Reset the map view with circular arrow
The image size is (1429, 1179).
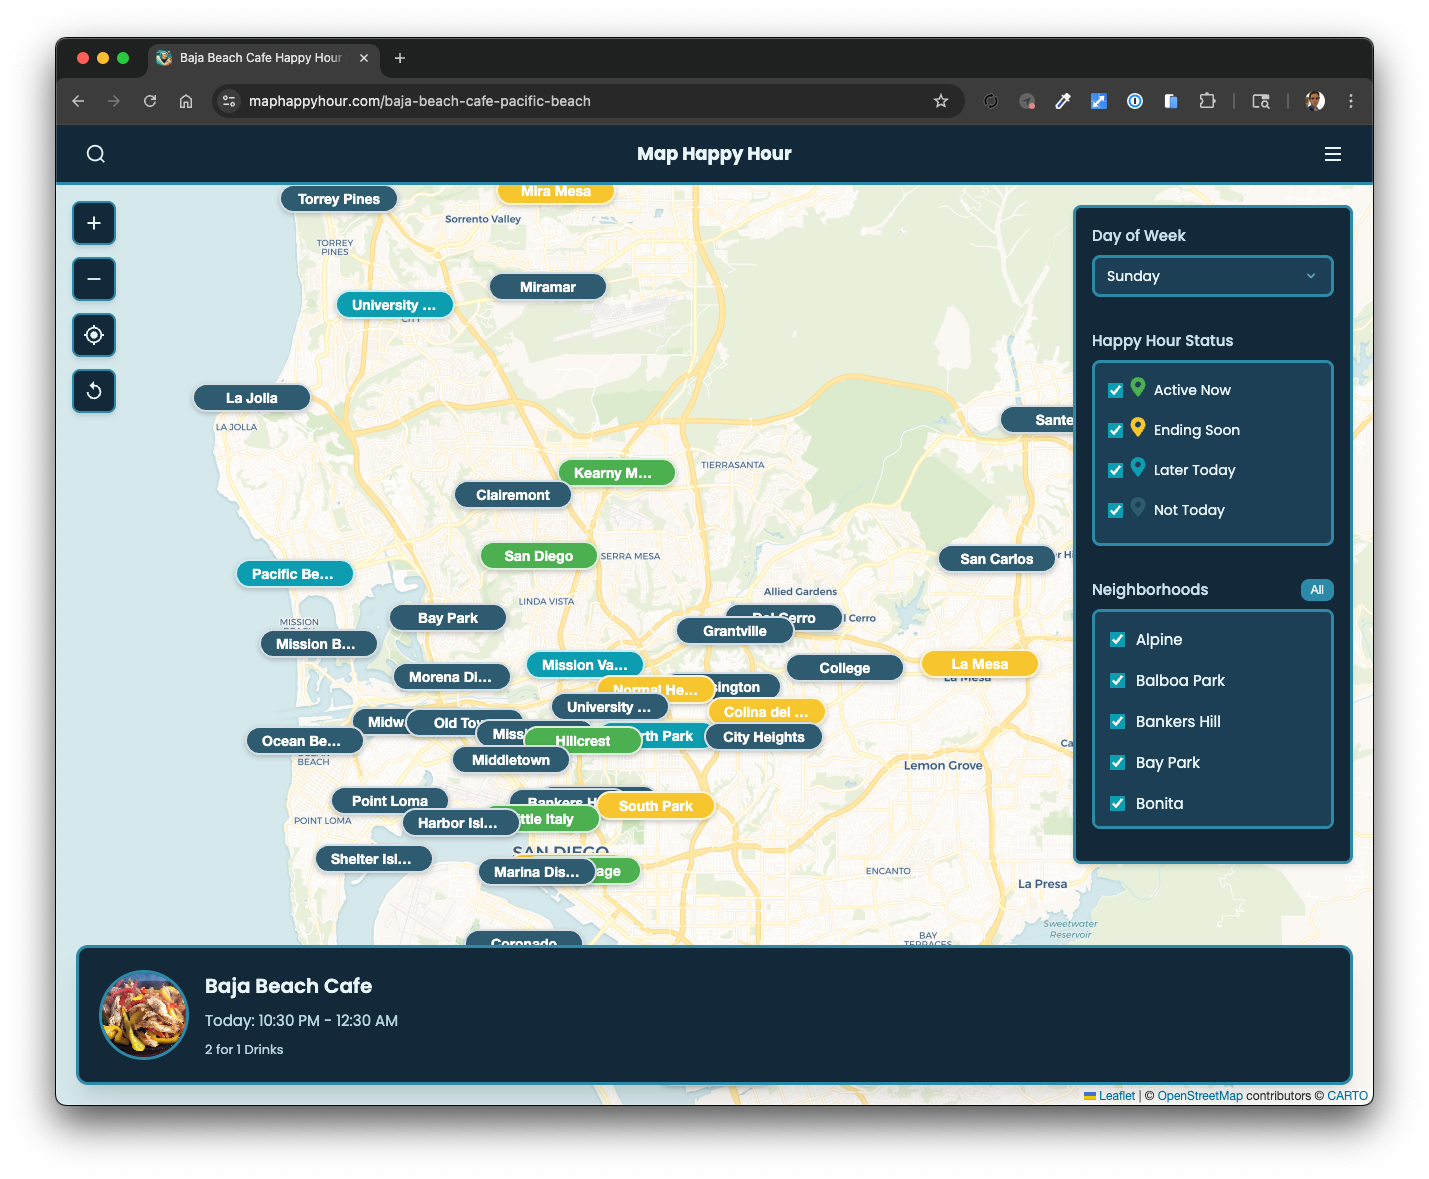(93, 390)
